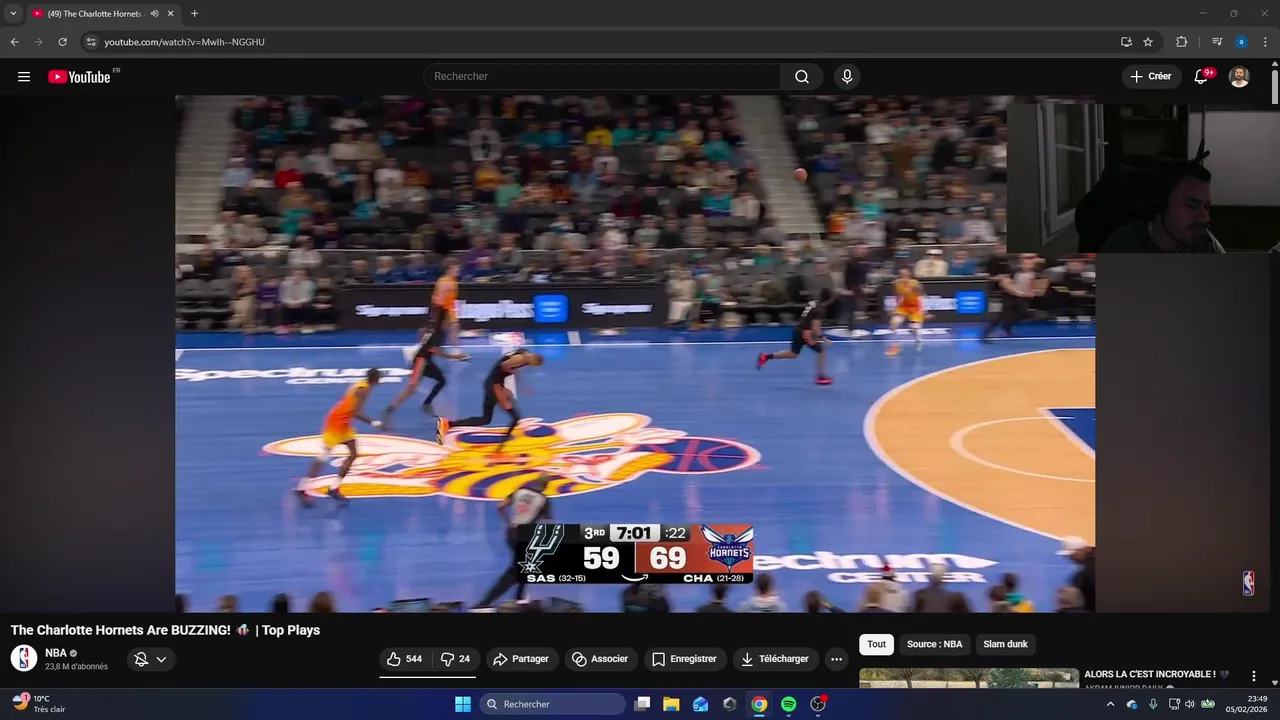This screenshot has height=720, width=1280.
Task: Open Chrome media controls icon
Action: click(1217, 42)
